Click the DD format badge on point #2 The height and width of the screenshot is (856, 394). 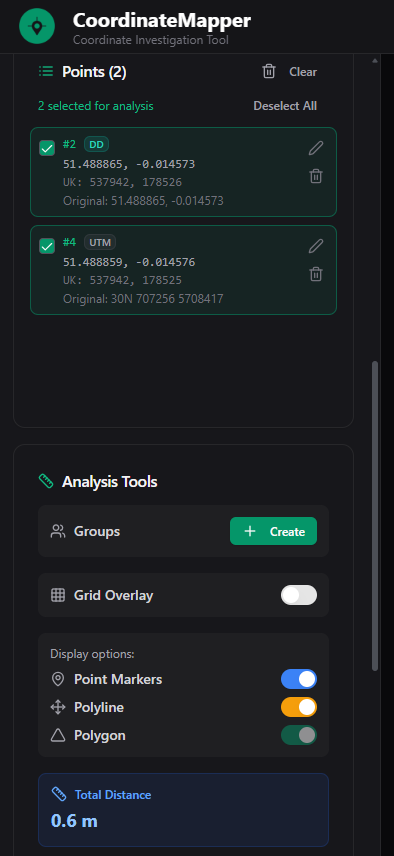[97, 144]
